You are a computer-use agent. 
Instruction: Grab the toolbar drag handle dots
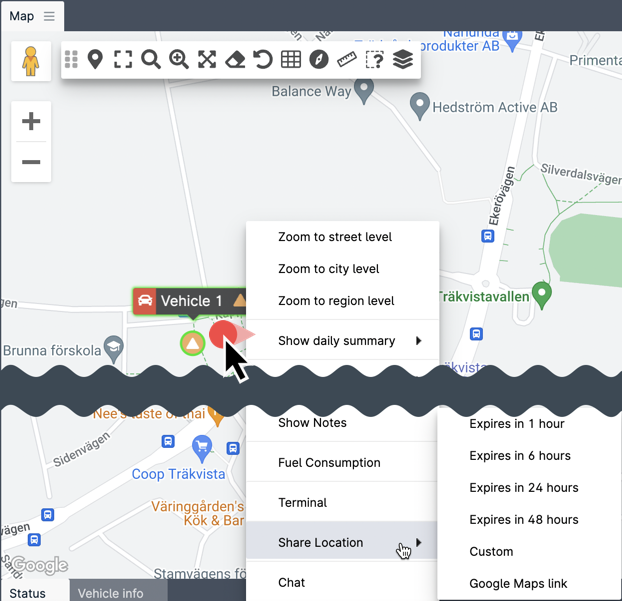click(71, 60)
